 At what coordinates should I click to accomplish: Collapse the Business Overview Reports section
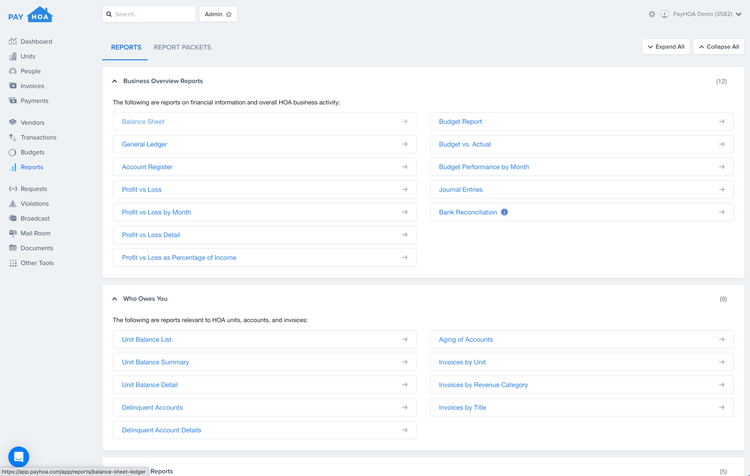(x=114, y=81)
